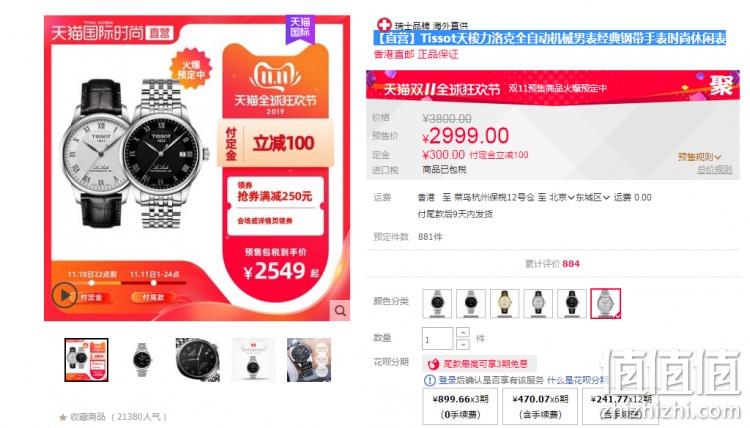The image size is (750, 428).
Task: Click the 天猫国际 purple badge
Action: [300, 28]
